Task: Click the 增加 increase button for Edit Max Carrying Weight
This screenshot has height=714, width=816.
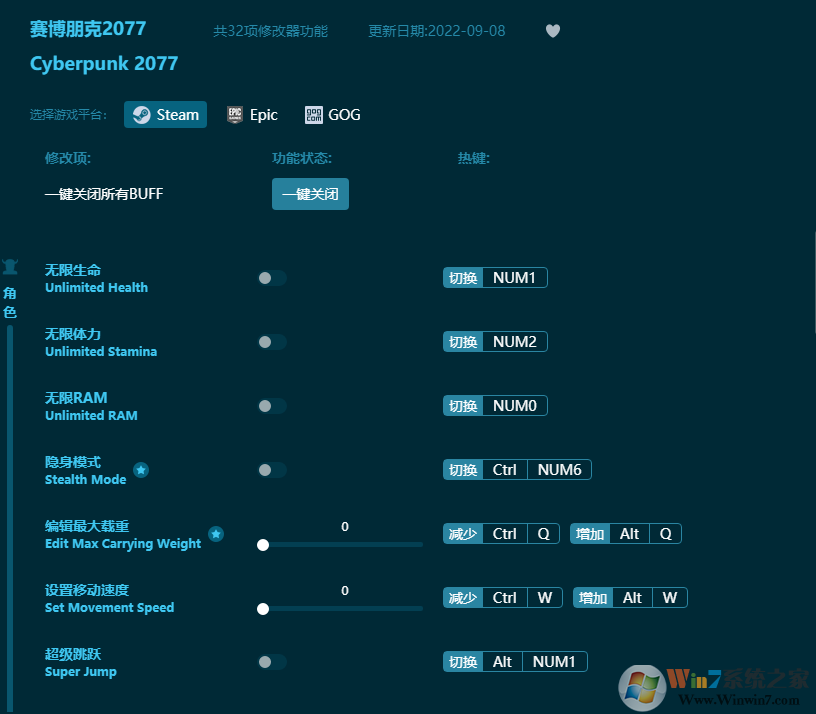Action: click(590, 533)
